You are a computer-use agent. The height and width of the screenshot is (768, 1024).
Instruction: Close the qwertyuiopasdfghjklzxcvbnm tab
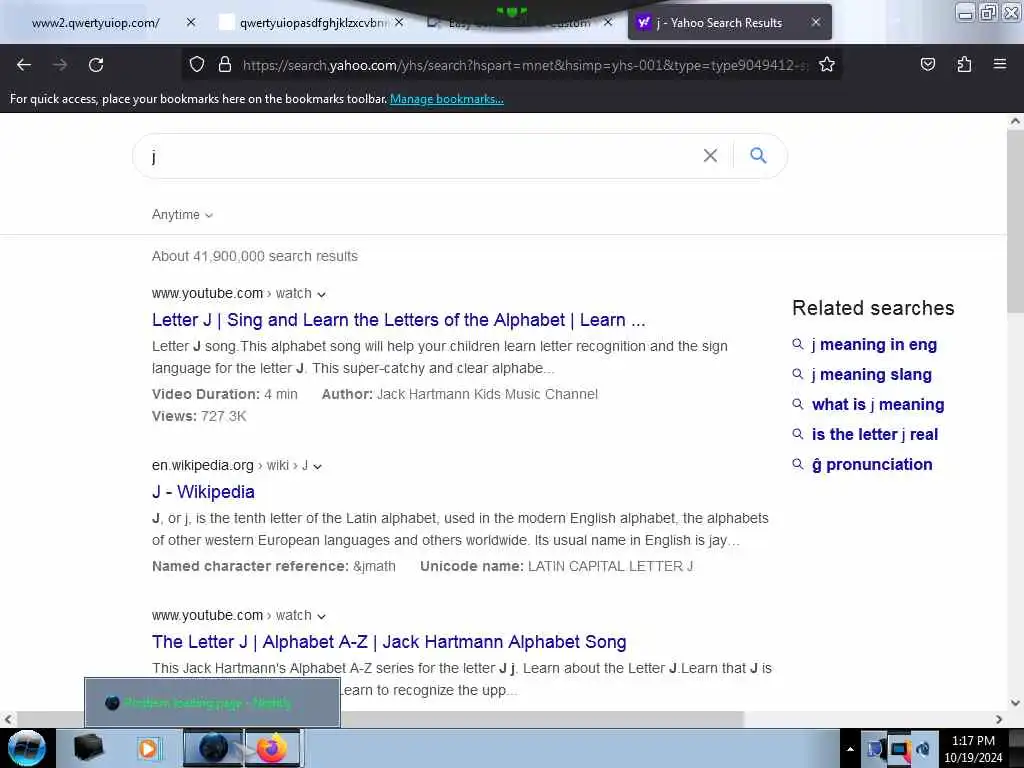[399, 22]
